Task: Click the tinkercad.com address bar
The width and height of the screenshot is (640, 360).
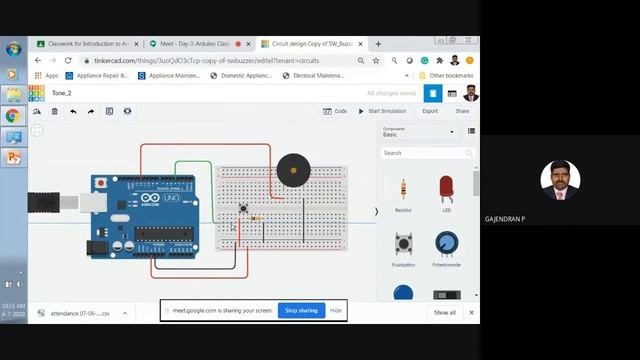Action: (206, 61)
